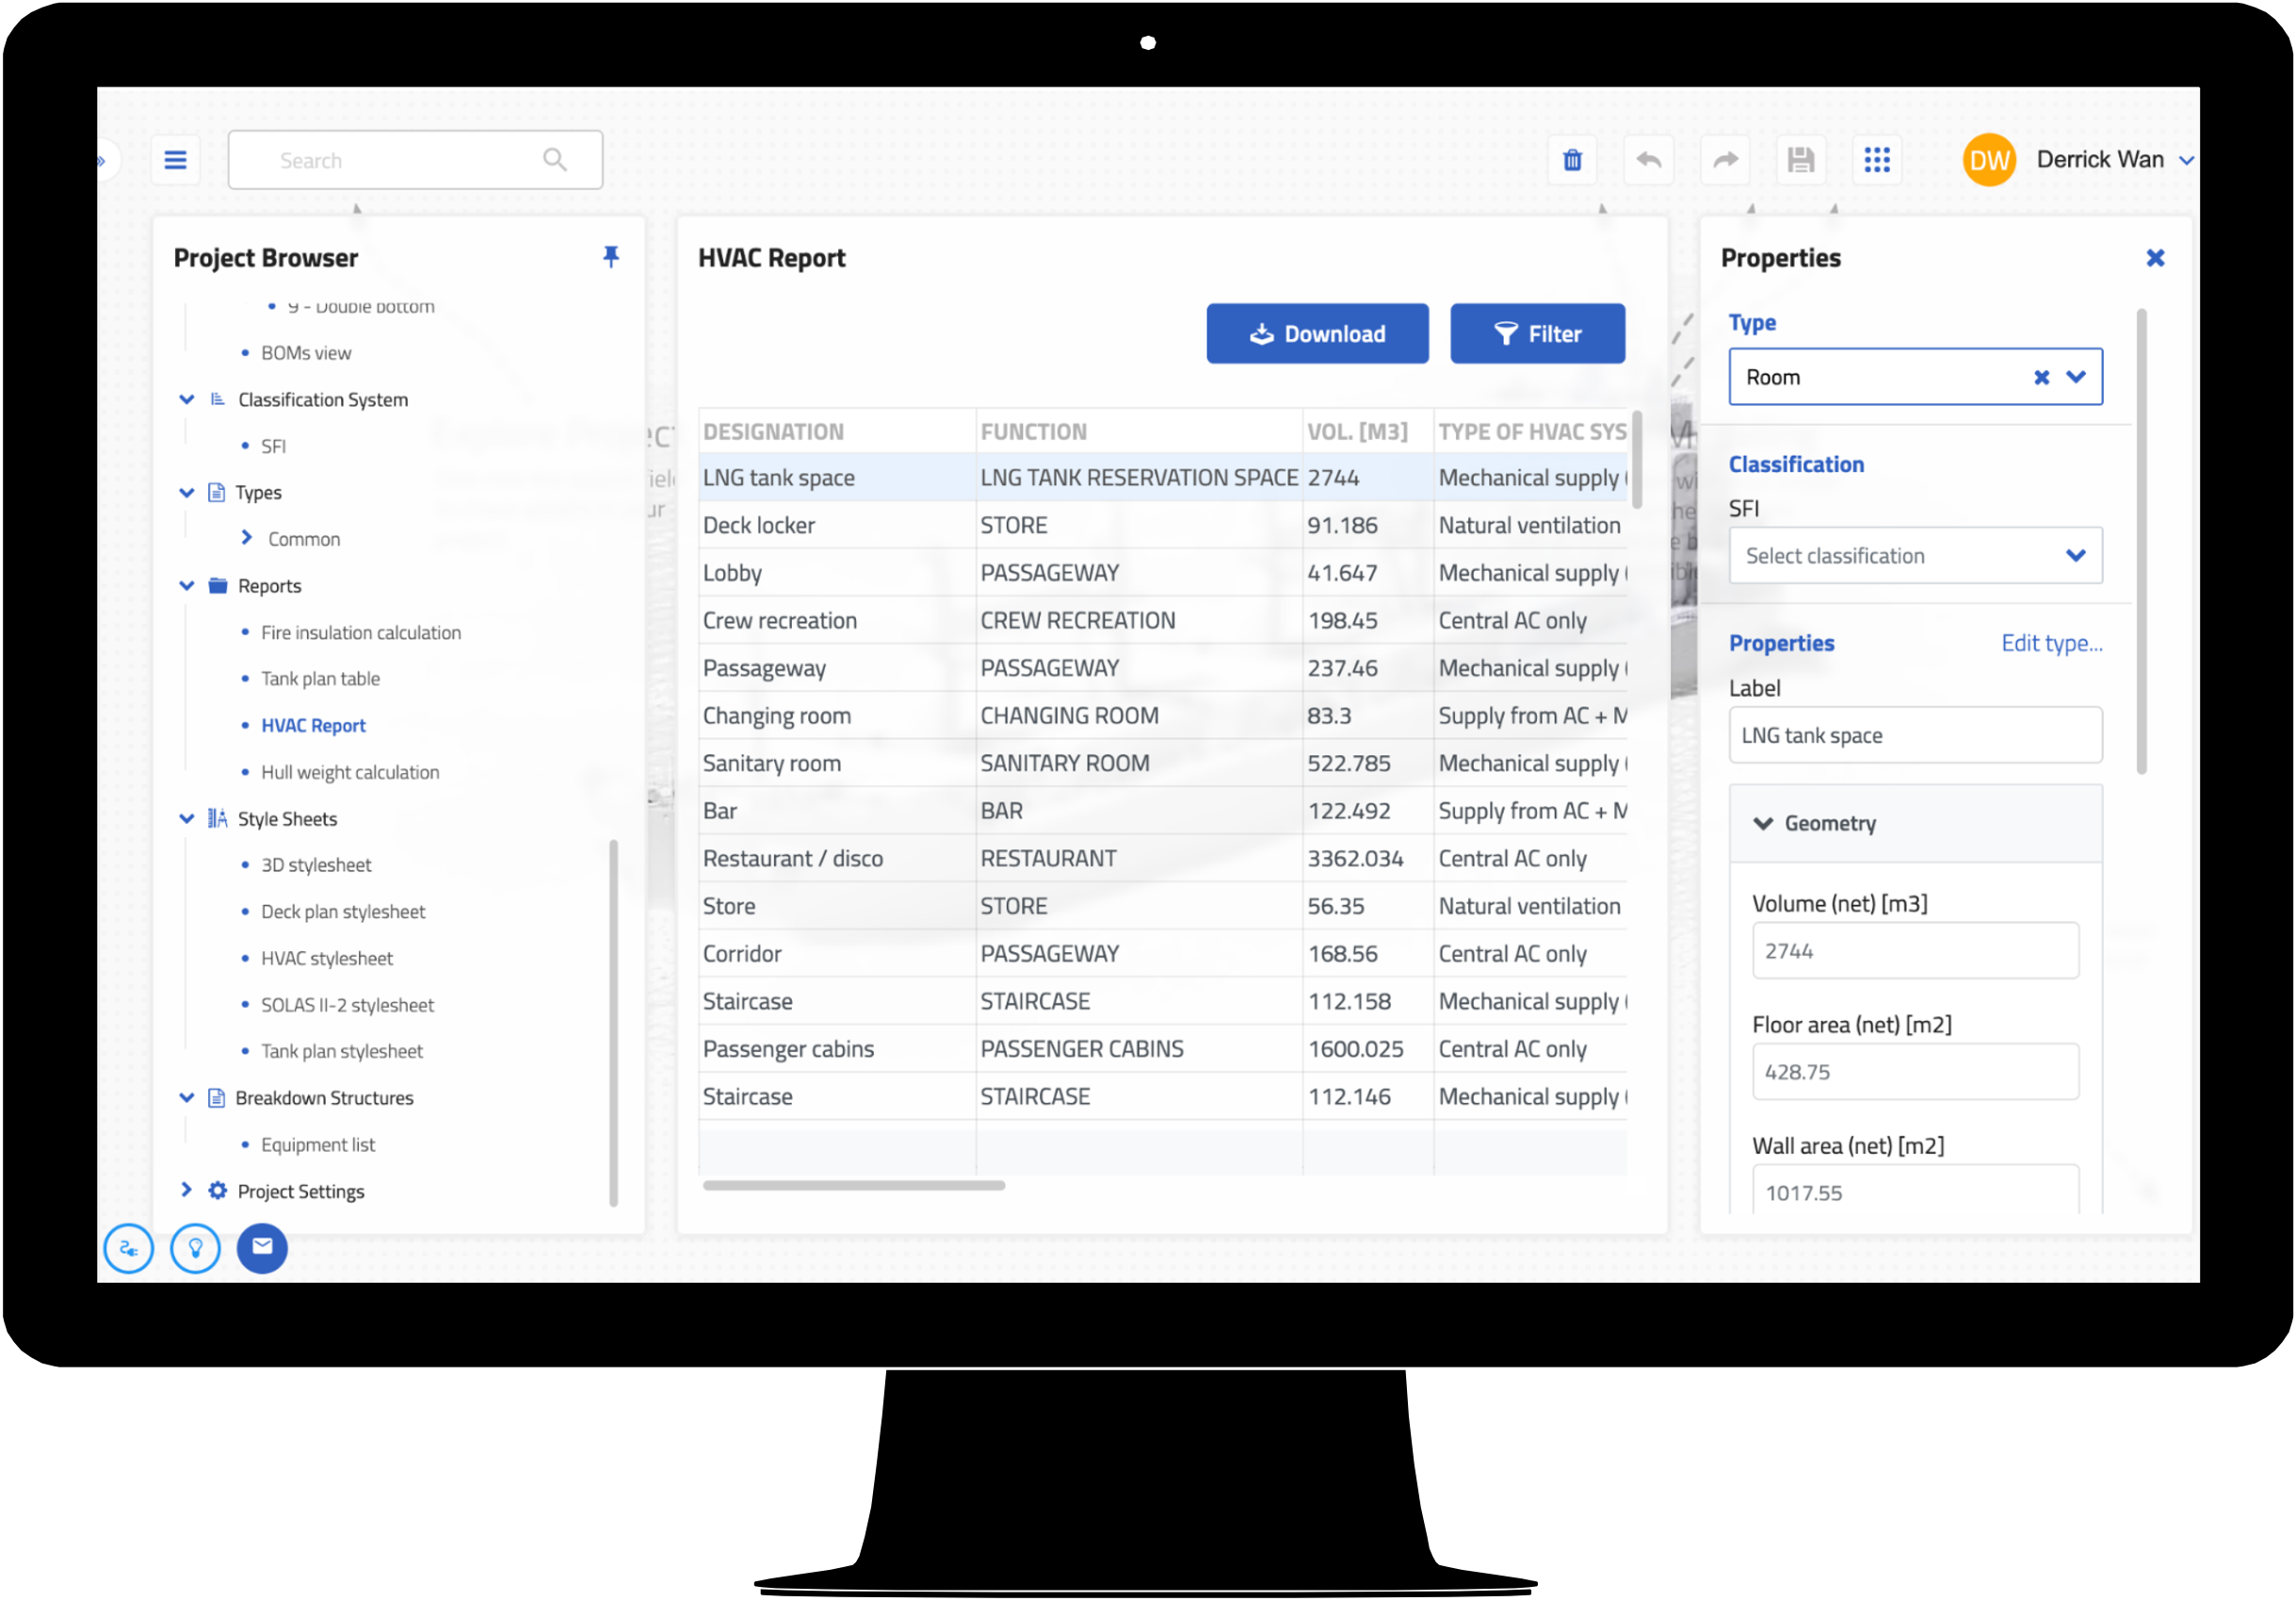
Task: Click the undo arrow icon
Action: tap(1649, 160)
